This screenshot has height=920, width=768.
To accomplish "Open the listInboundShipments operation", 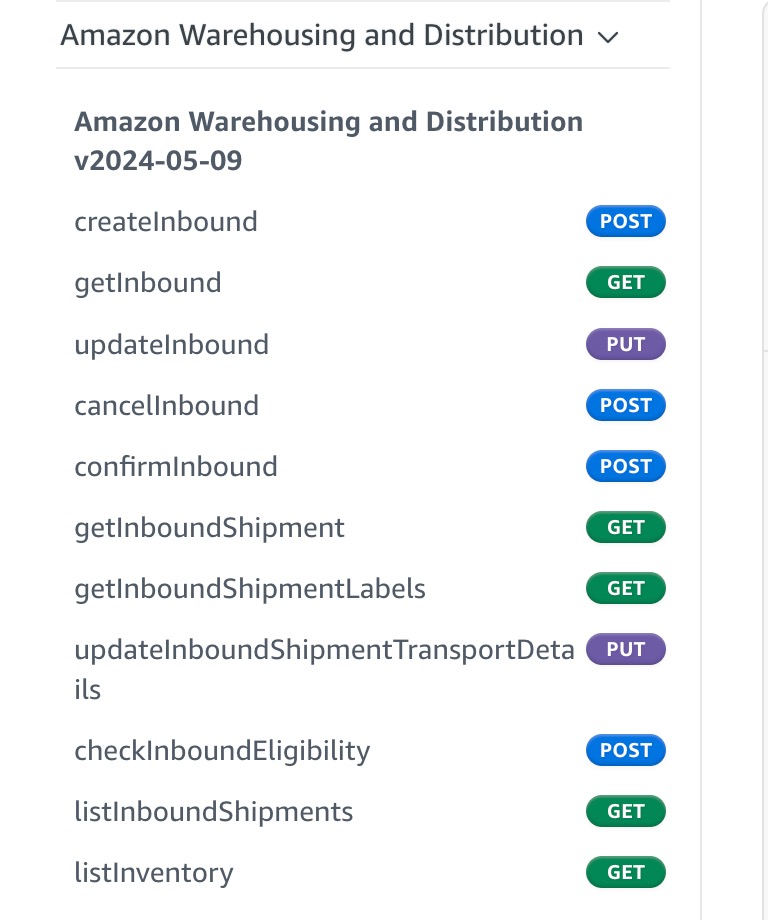I will pos(214,811).
